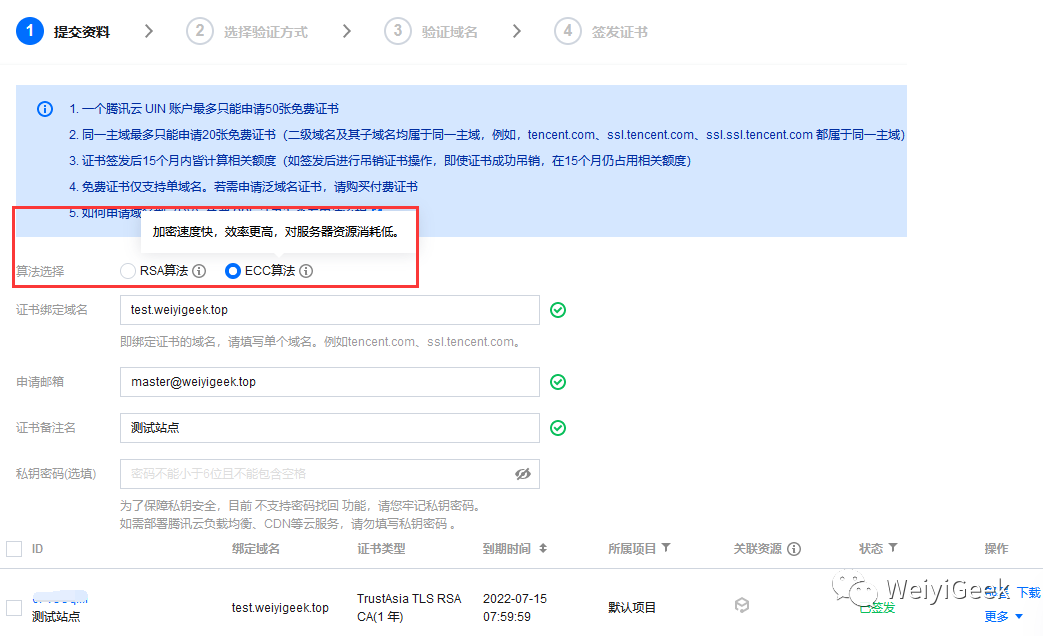The width and height of the screenshot is (1043, 638).
Task: Expand the 更多 dropdown in the row
Action: [x=998, y=617]
